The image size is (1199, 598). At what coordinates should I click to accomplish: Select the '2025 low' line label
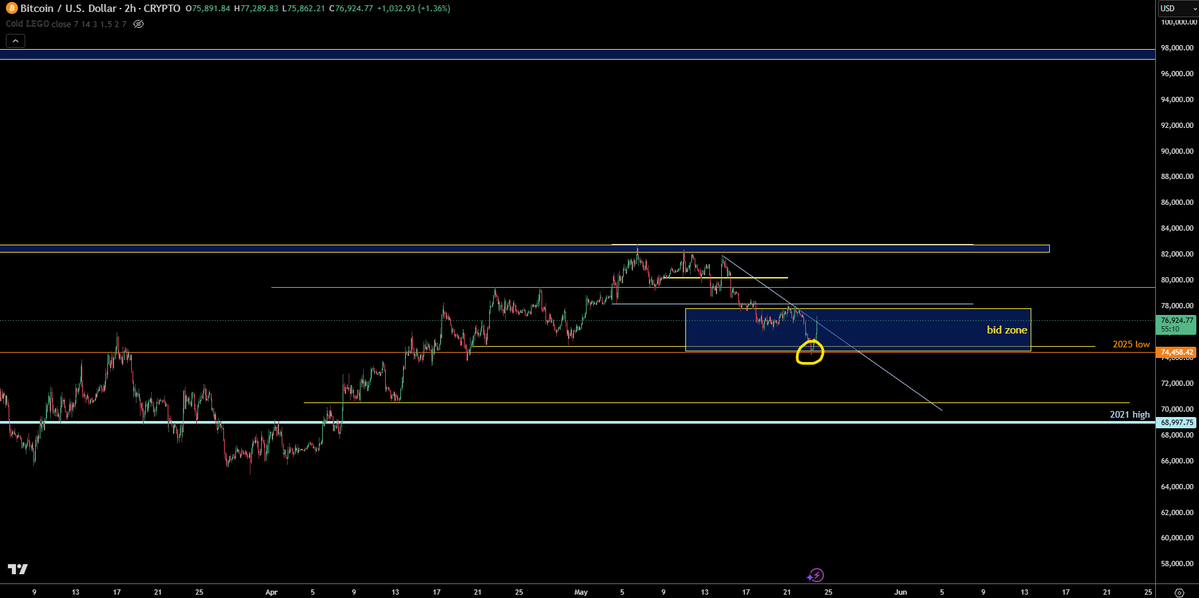pyautogui.click(x=1131, y=345)
